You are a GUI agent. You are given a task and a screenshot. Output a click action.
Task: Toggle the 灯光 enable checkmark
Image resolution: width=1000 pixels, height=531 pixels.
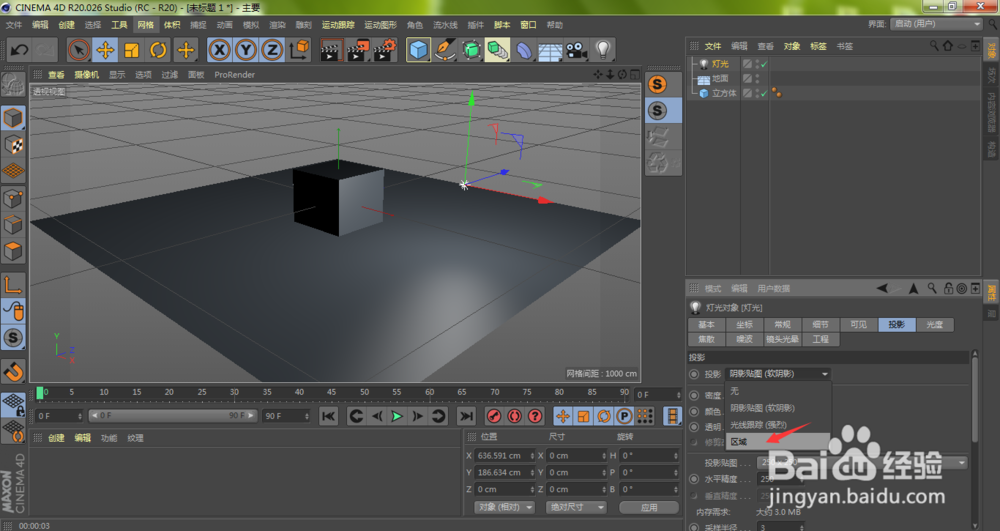click(763, 64)
